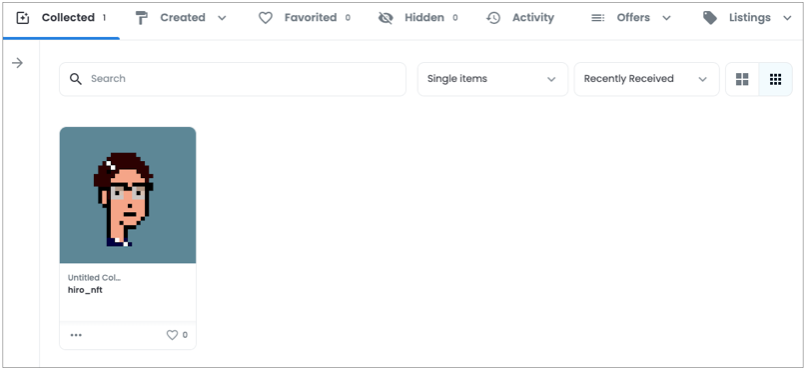Image resolution: width=807 pixels, height=369 pixels.
Task: Click the tag icon beside Listings
Action: click(710, 18)
